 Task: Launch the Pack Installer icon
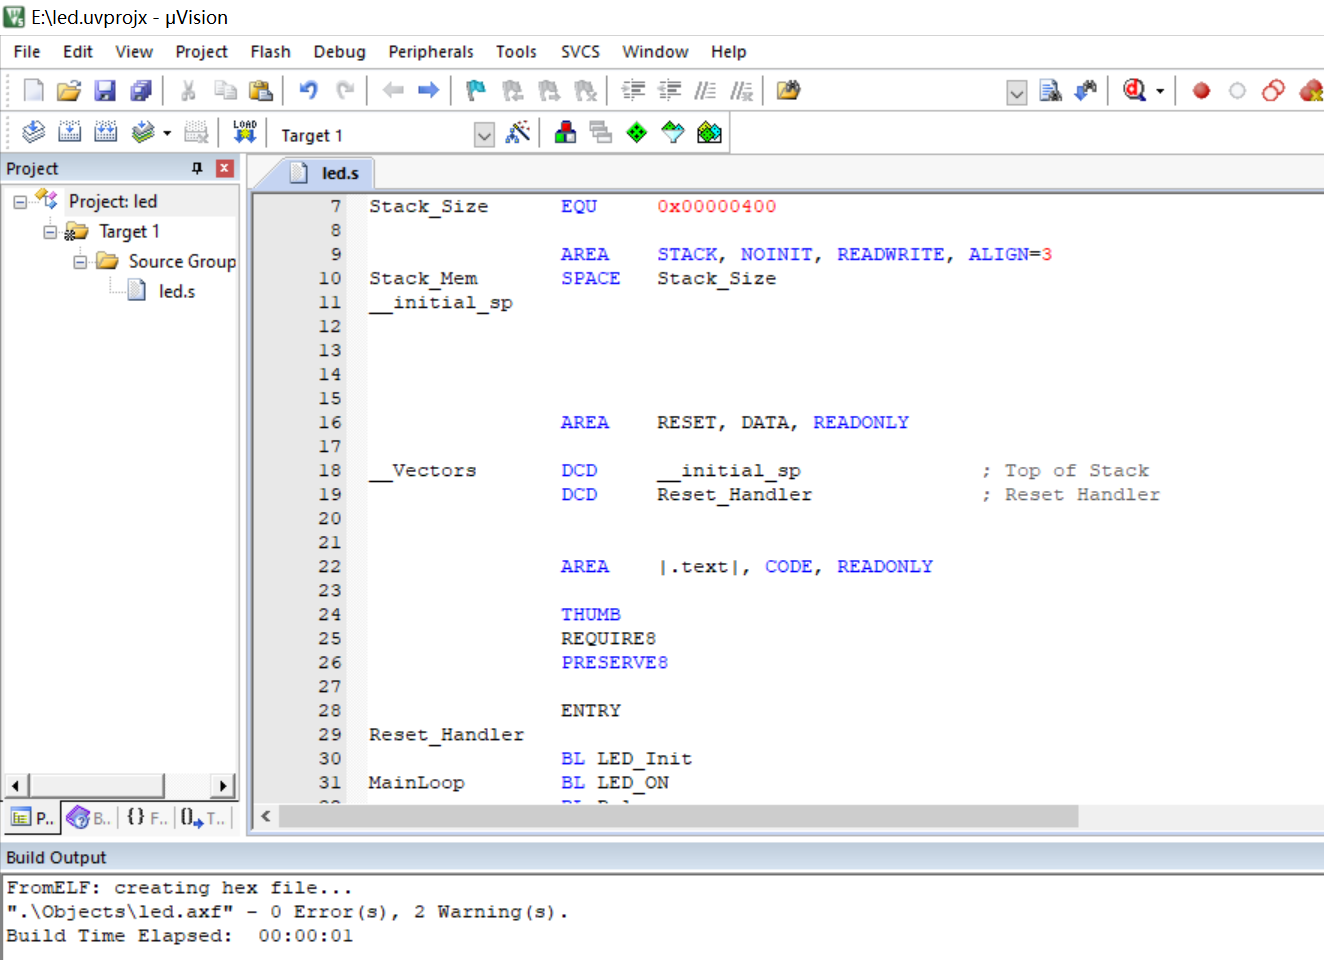point(709,132)
